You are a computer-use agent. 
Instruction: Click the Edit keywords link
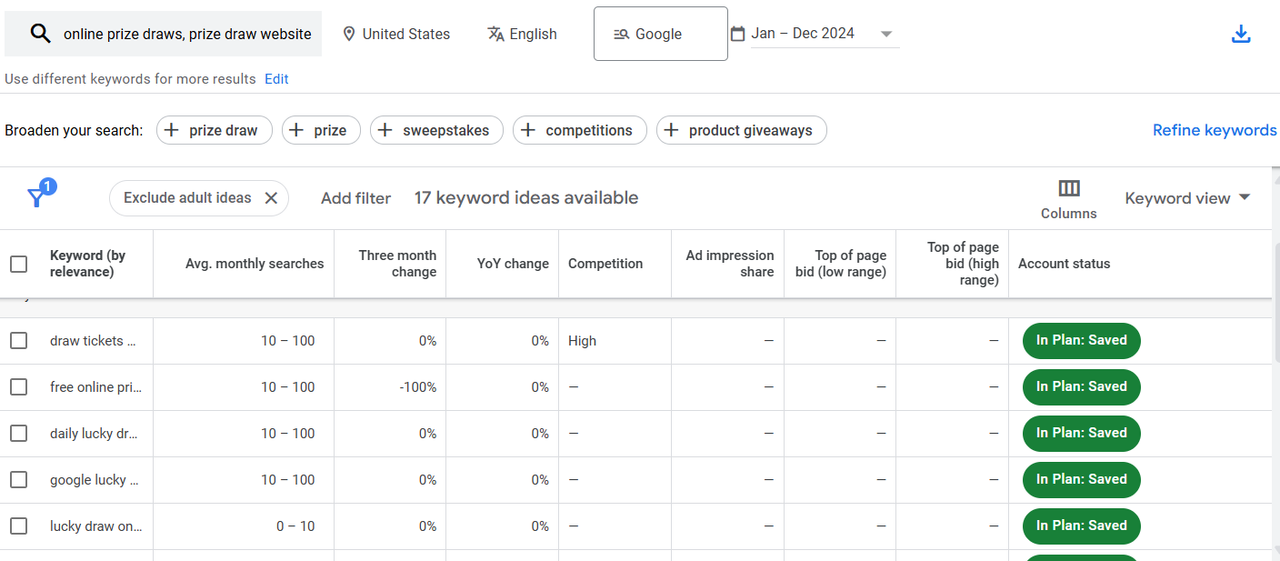pos(277,79)
